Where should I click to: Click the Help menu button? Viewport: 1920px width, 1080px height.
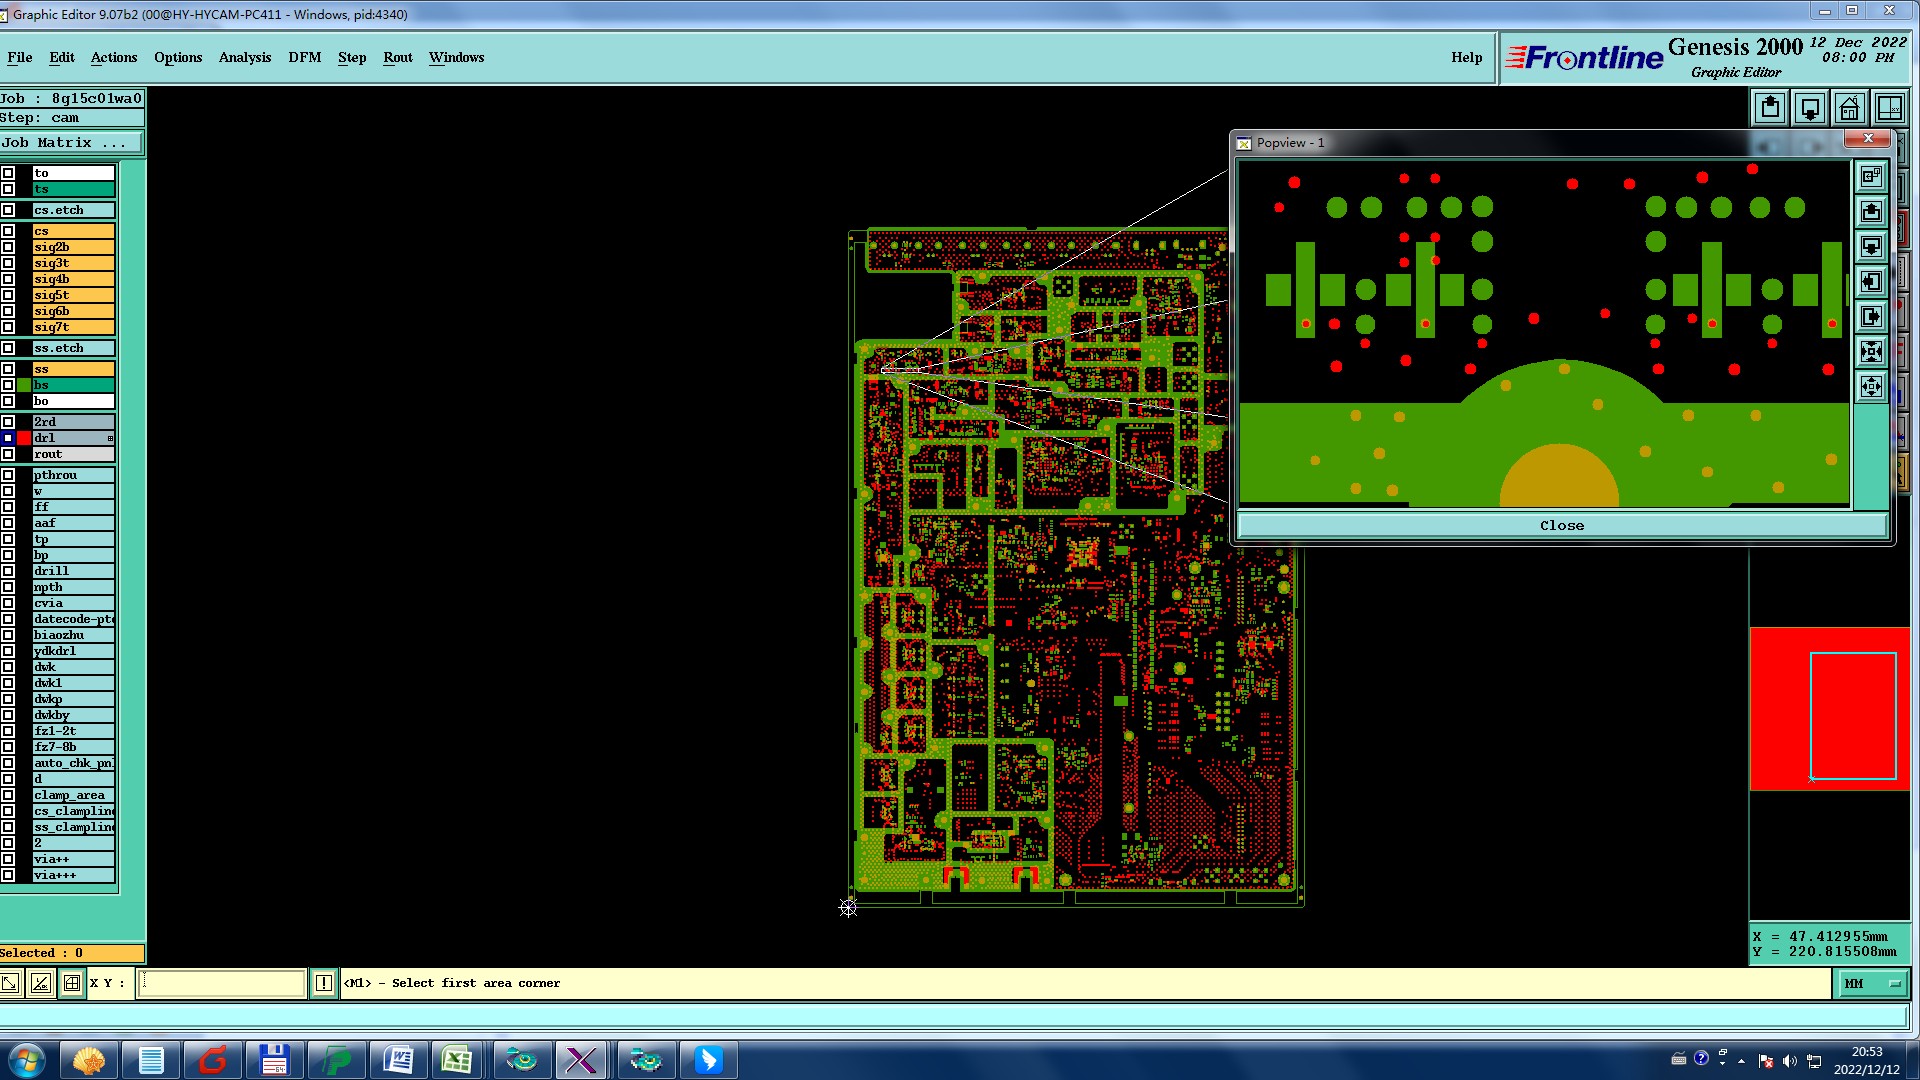1466,57
